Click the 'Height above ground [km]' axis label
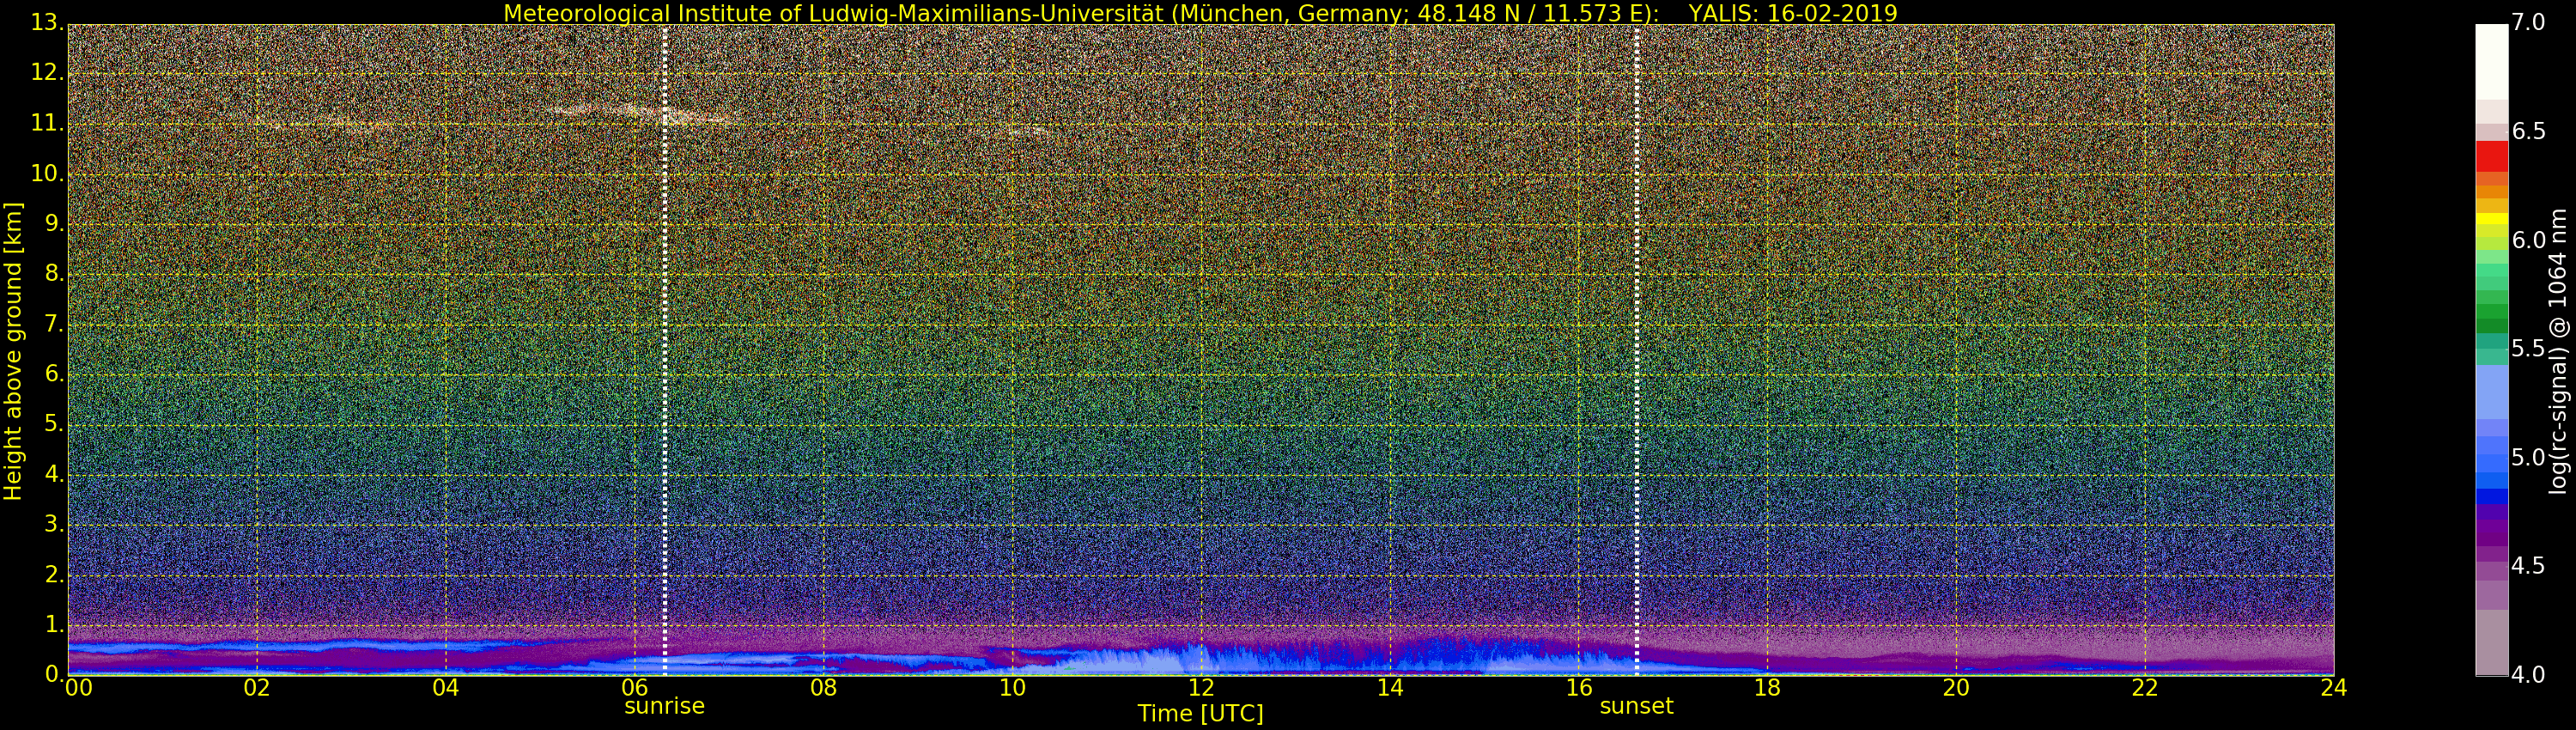 click(13, 351)
